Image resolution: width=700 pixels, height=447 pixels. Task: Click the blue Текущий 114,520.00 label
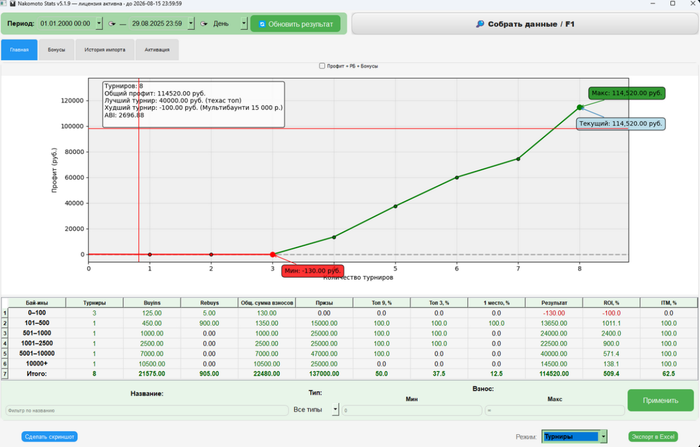(x=621, y=123)
